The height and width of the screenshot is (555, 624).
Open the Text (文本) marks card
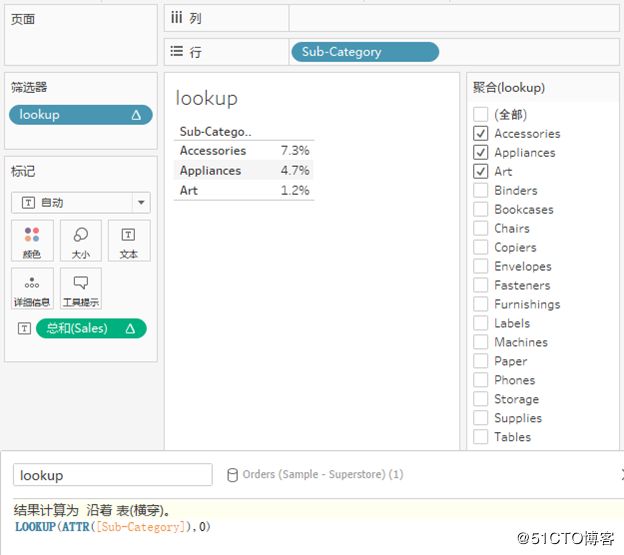[x=129, y=240]
